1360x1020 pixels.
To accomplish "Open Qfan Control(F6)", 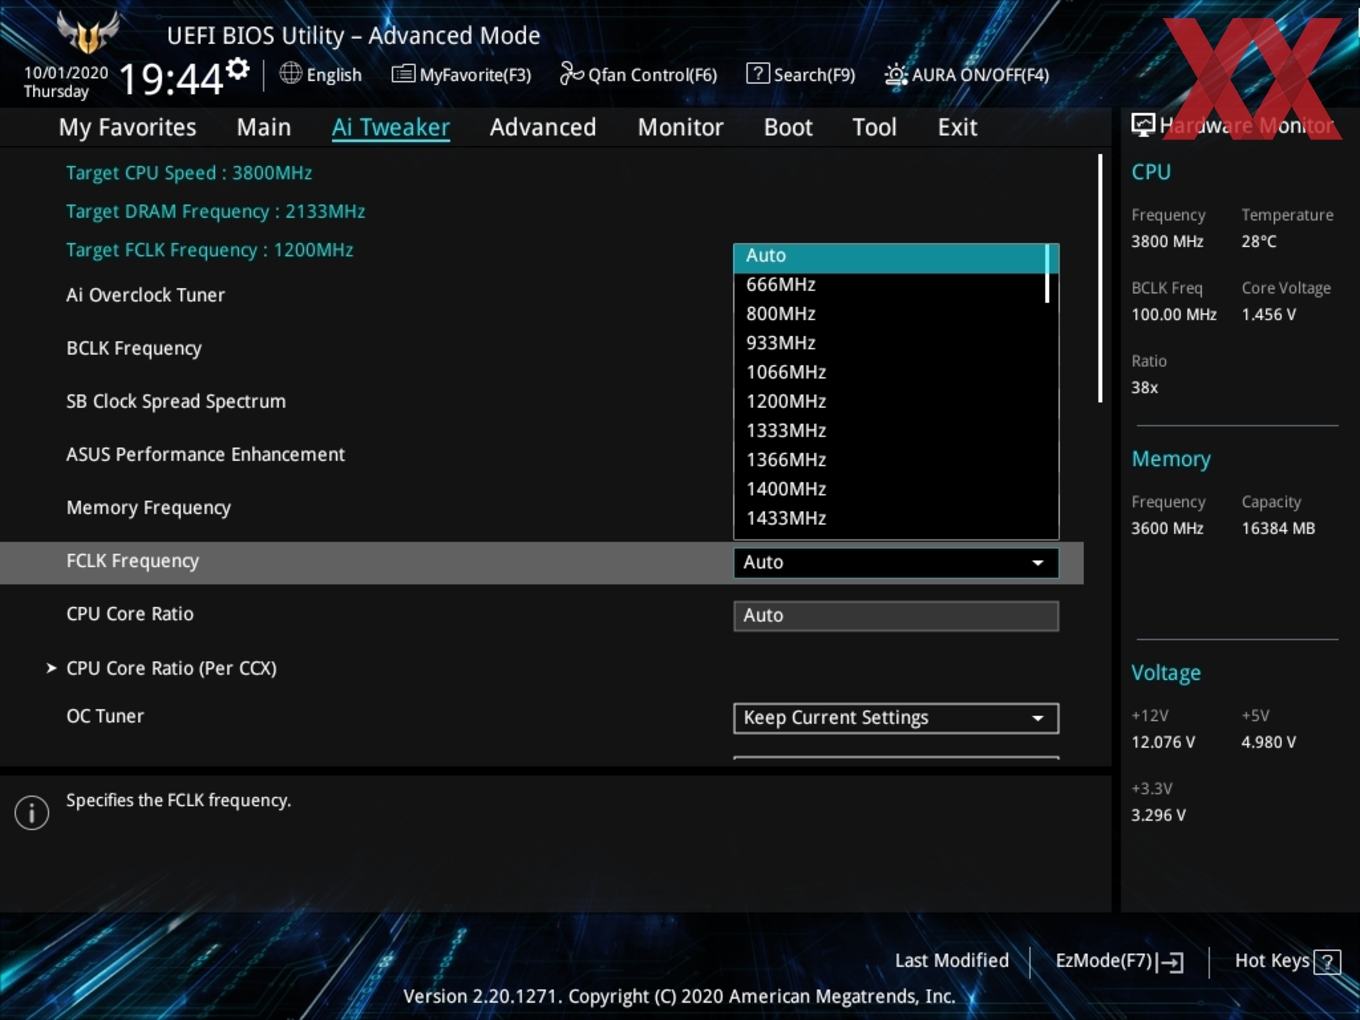I will [x=638, y=74].
